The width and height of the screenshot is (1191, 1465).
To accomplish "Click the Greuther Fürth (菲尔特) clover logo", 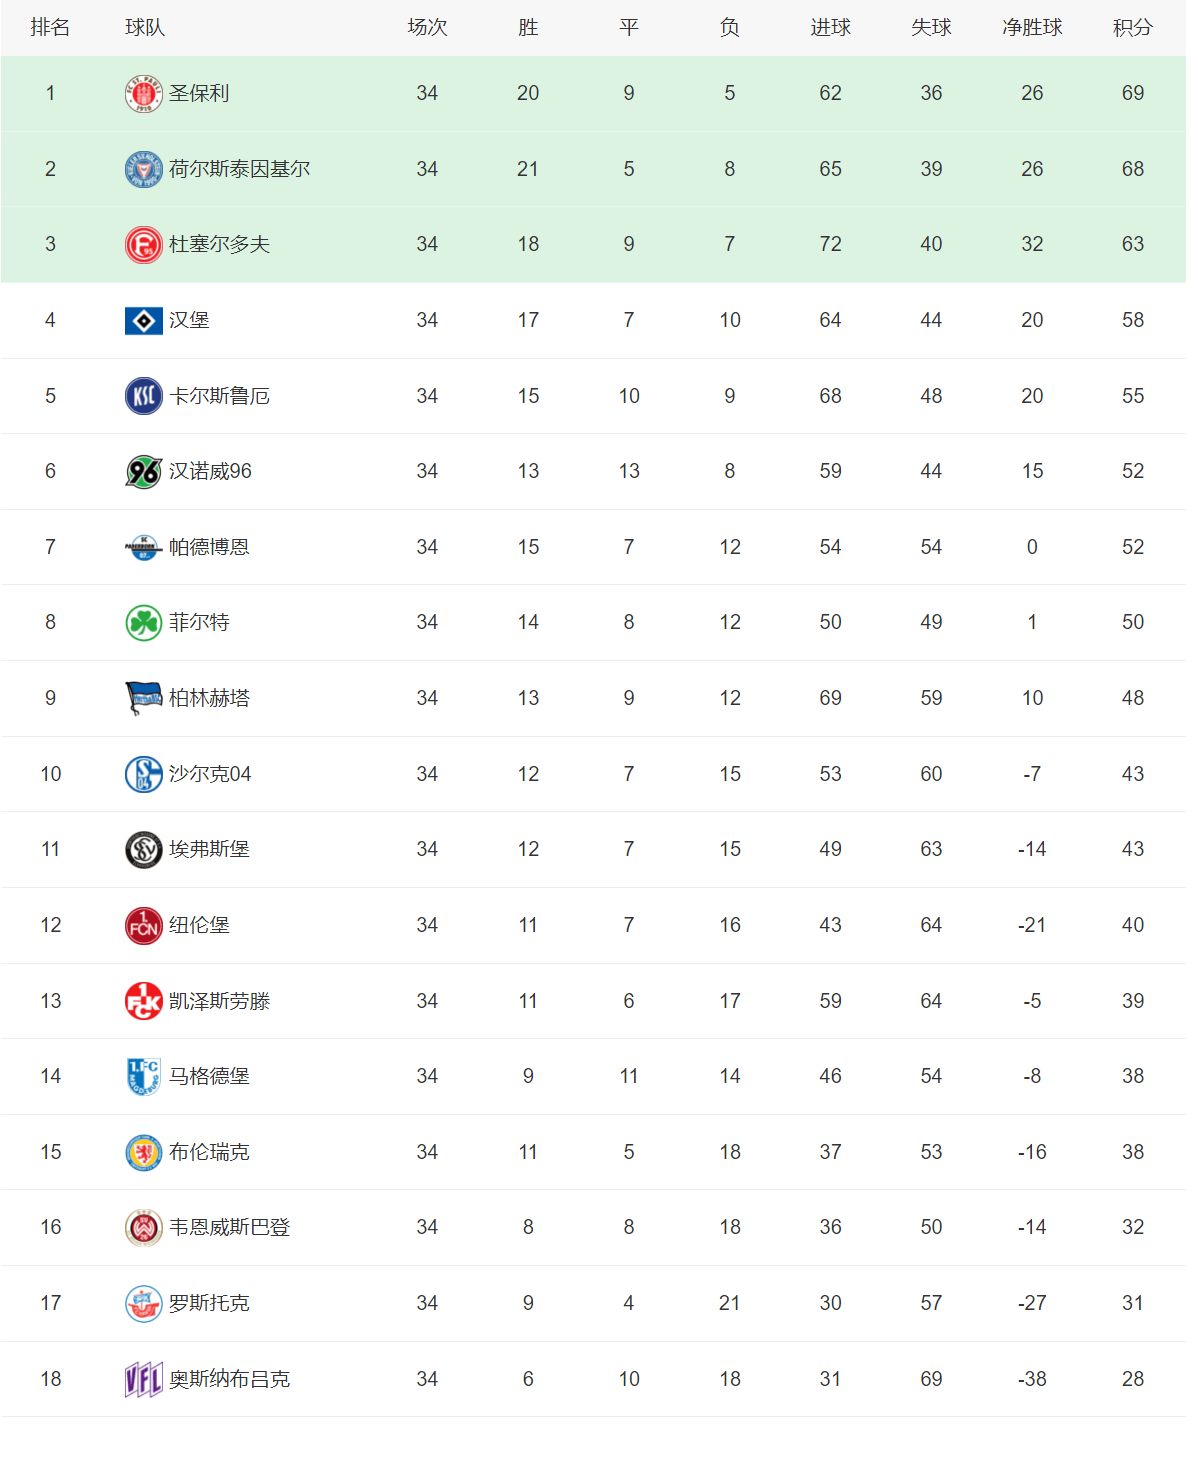I will click(x=143, y=623).
